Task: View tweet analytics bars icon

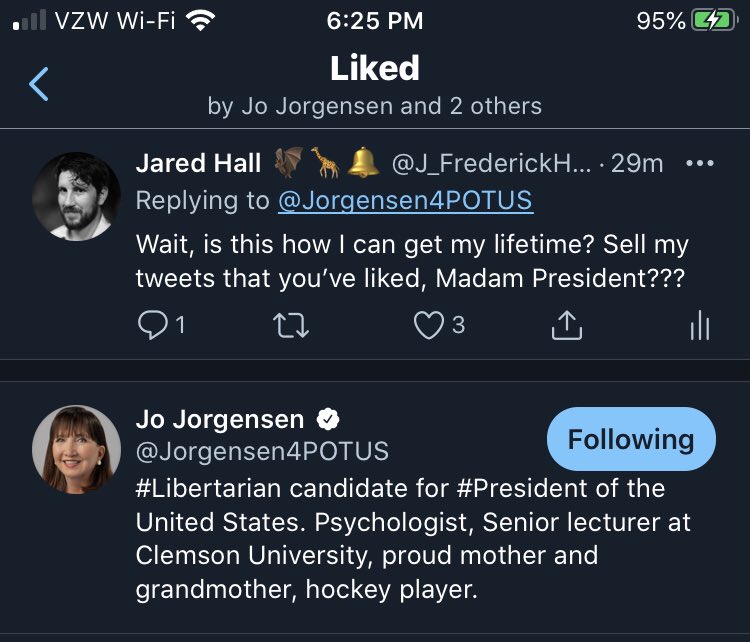Action: (x=700, y=325)
